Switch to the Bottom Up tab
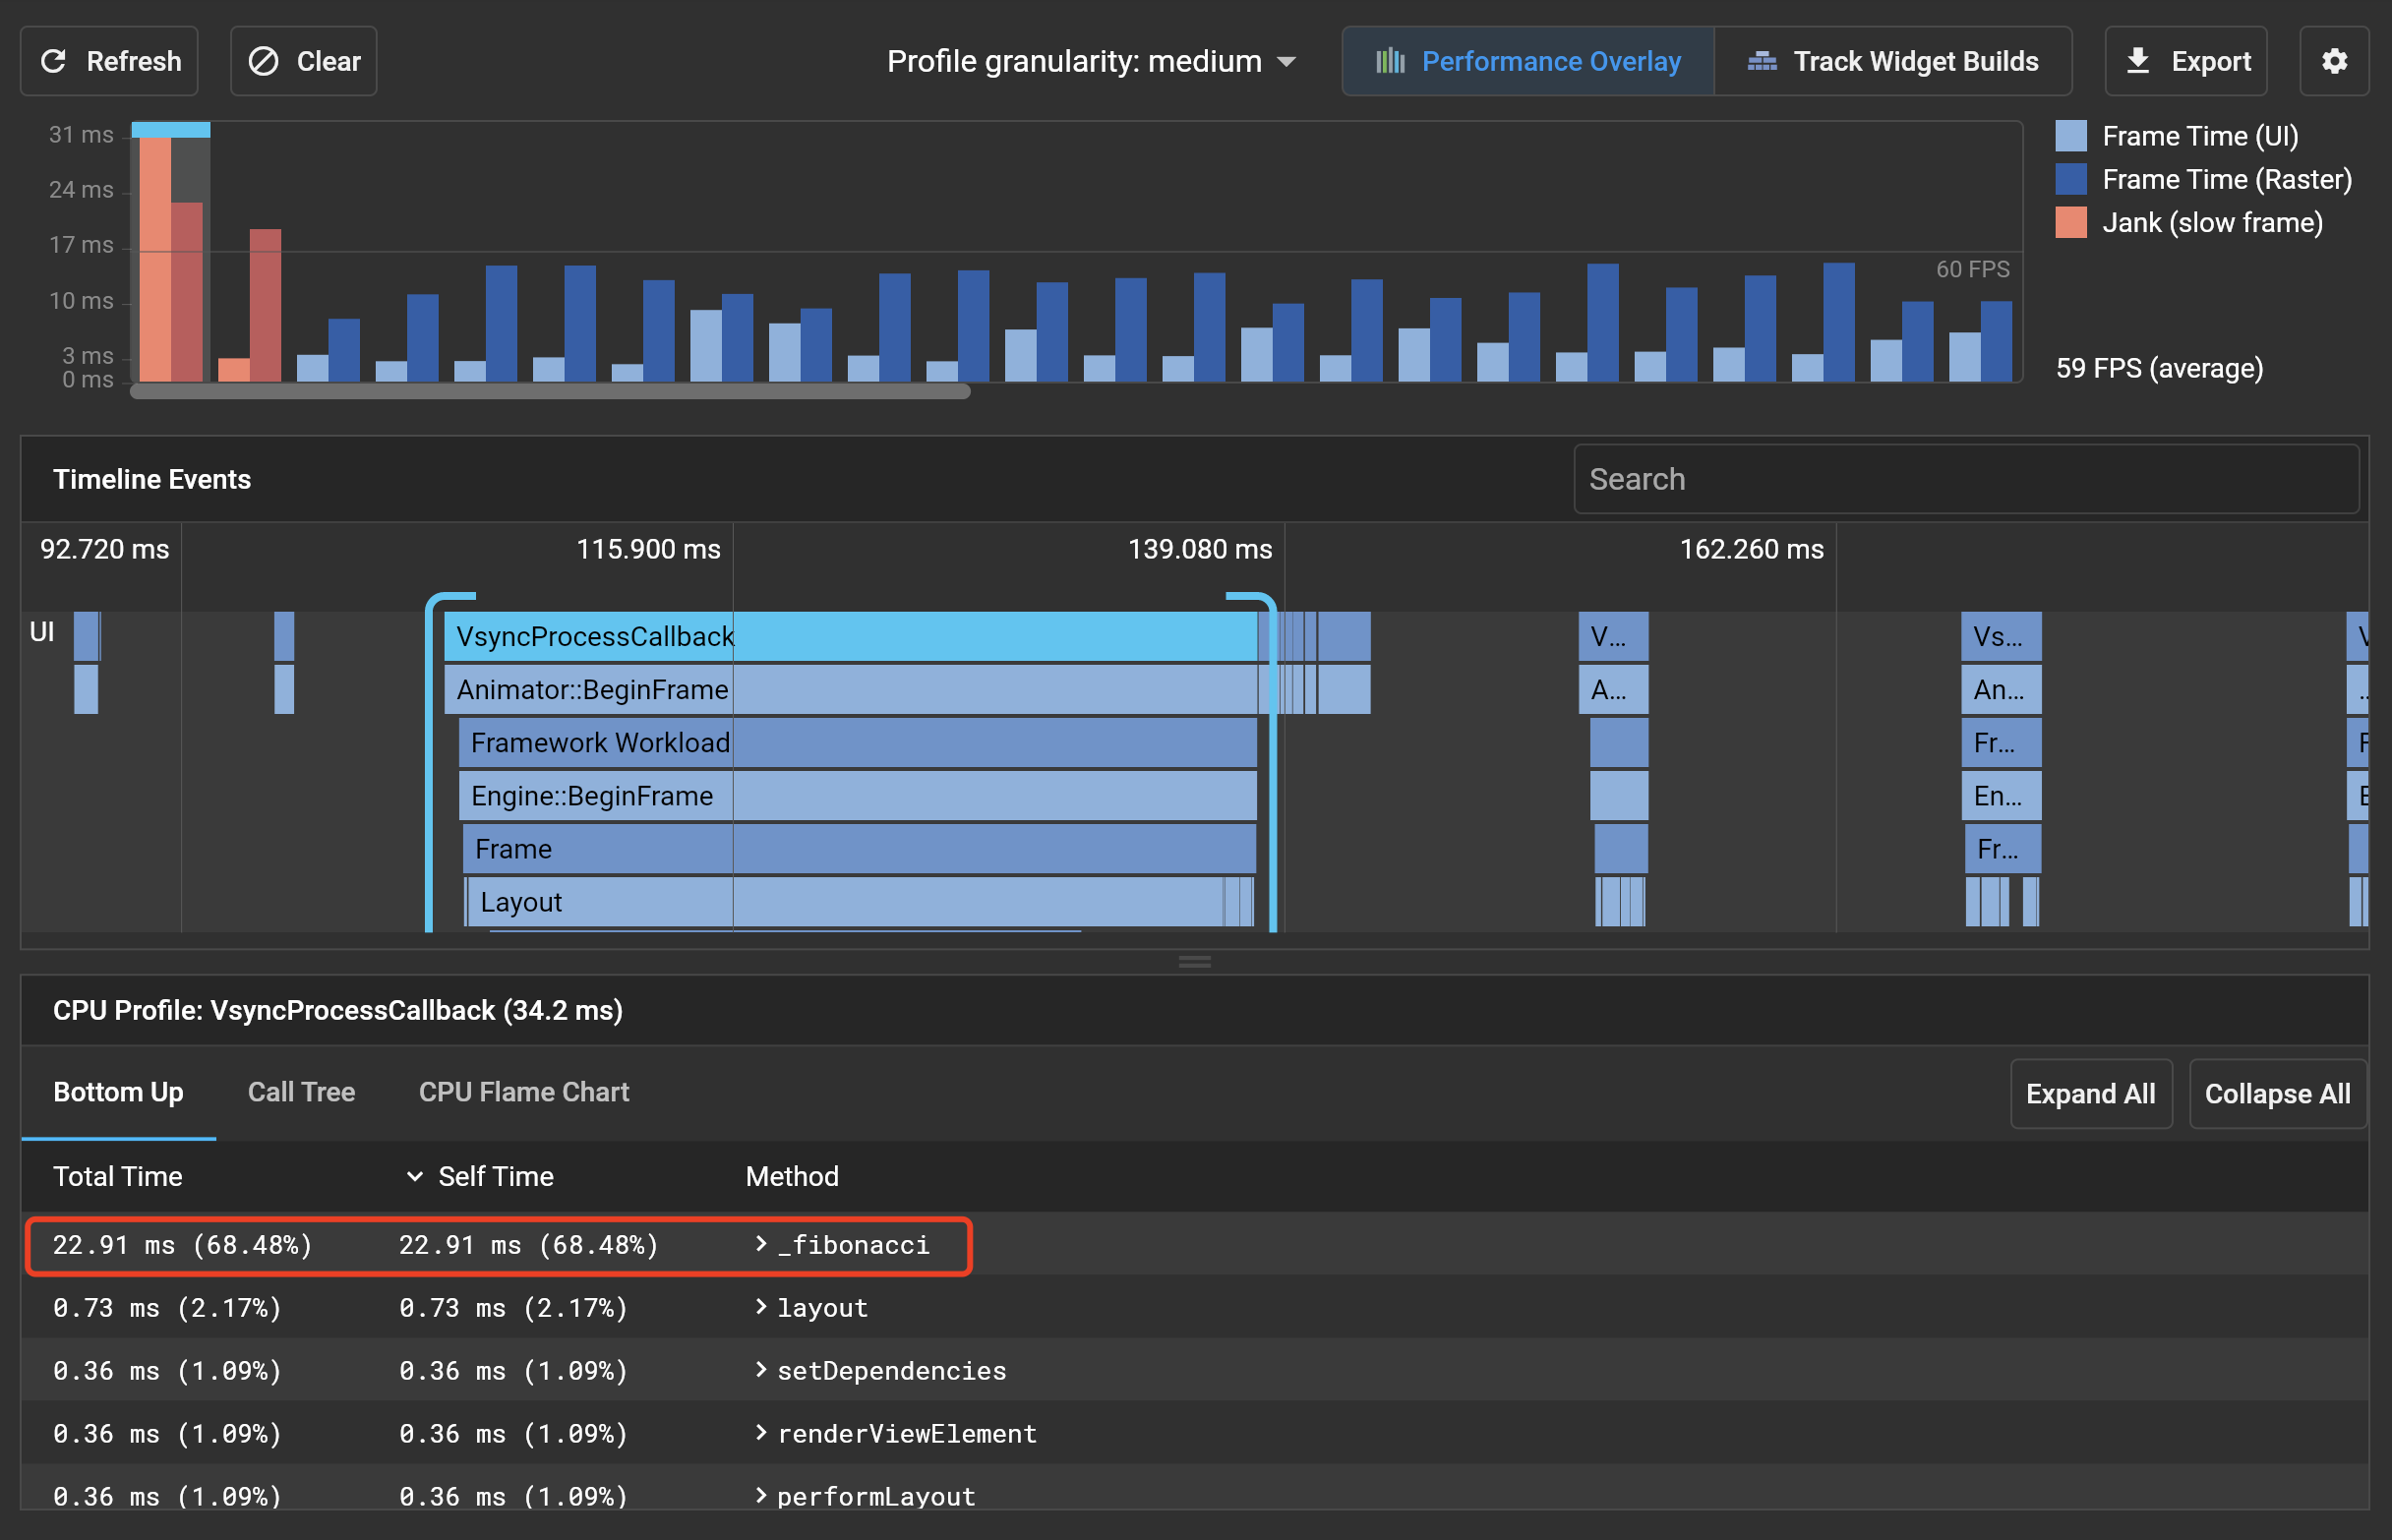 [118, 1092]
